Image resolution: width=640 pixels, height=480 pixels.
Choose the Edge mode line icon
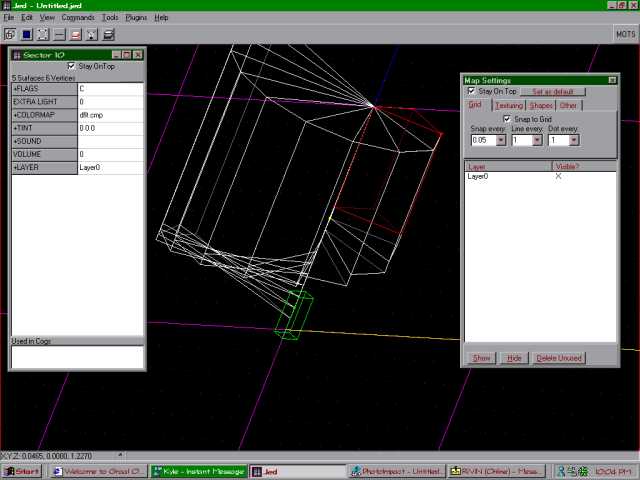pyautogui.click(x=59, y=35)
